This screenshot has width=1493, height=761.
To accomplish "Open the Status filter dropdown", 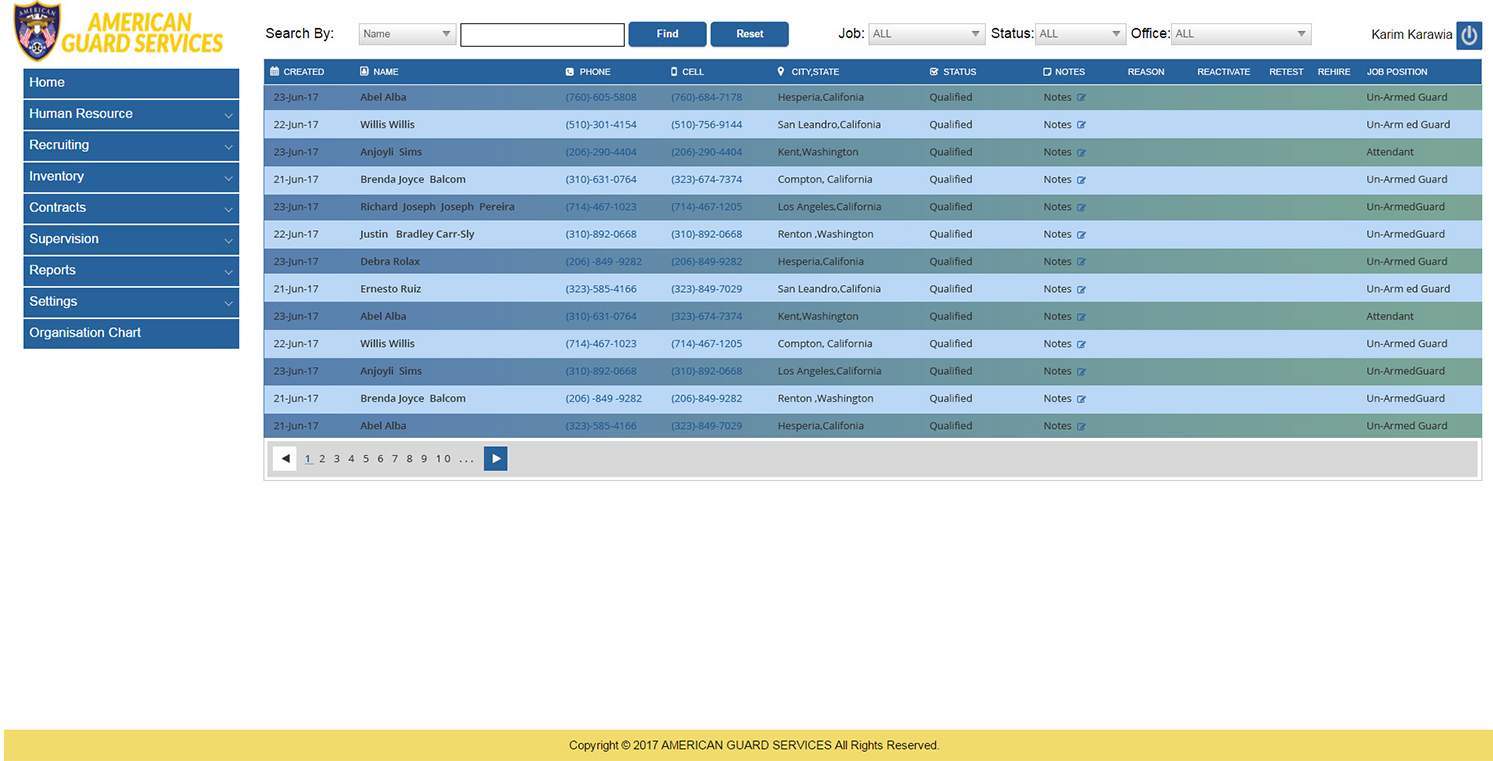I will (x=1080, y=34).
